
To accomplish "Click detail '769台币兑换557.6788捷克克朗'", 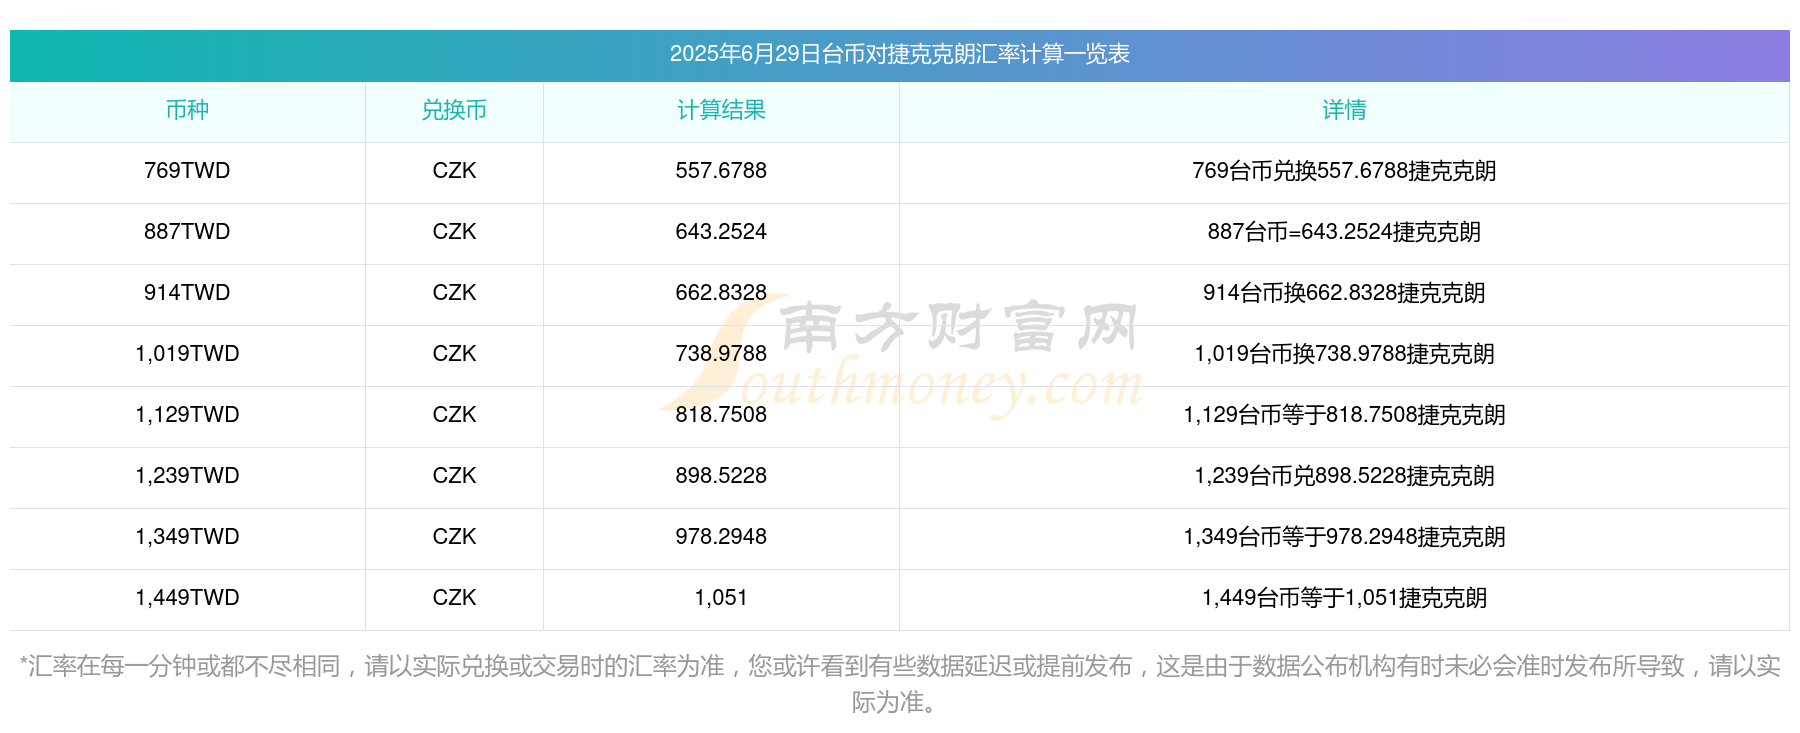I will pos(1344,171).
